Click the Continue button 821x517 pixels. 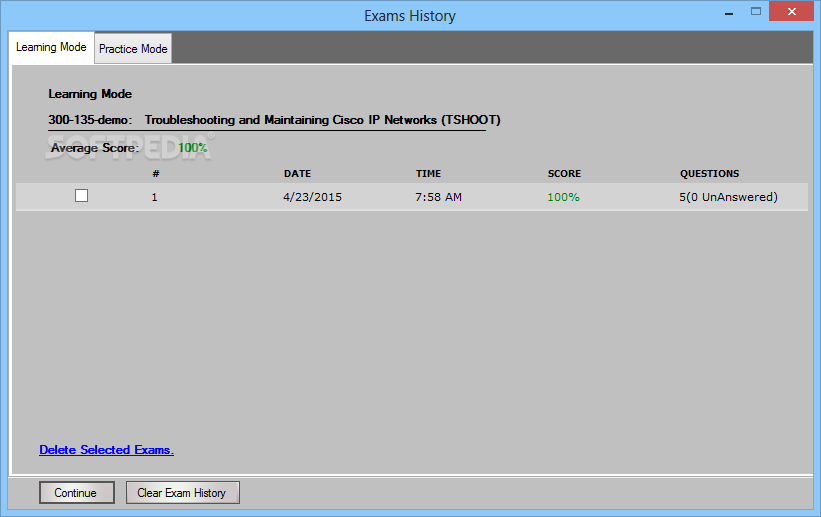click(x=76, y=493)
